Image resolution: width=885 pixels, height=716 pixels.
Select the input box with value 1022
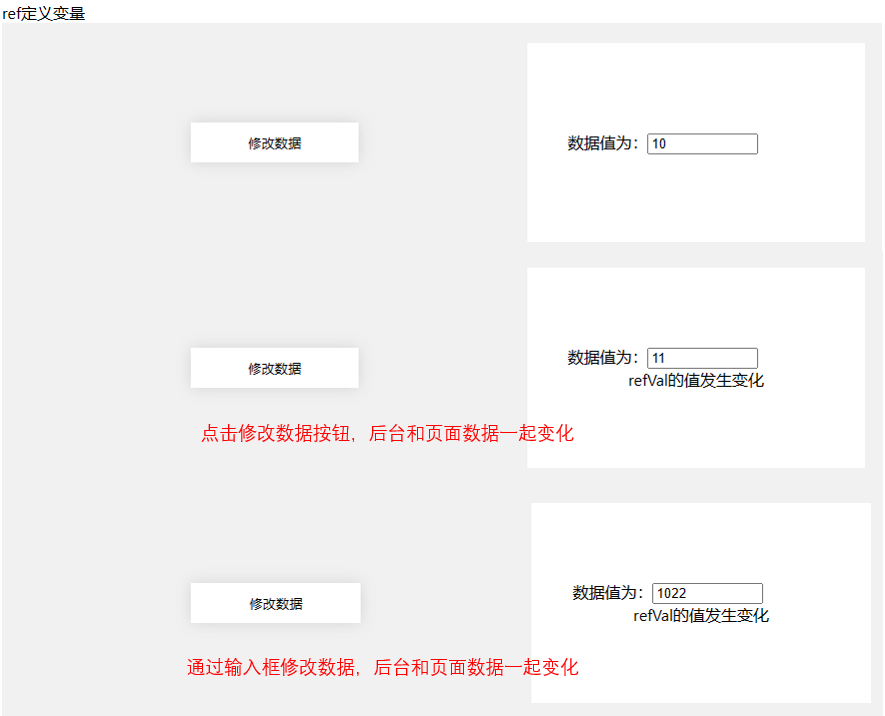click(707, 593)
